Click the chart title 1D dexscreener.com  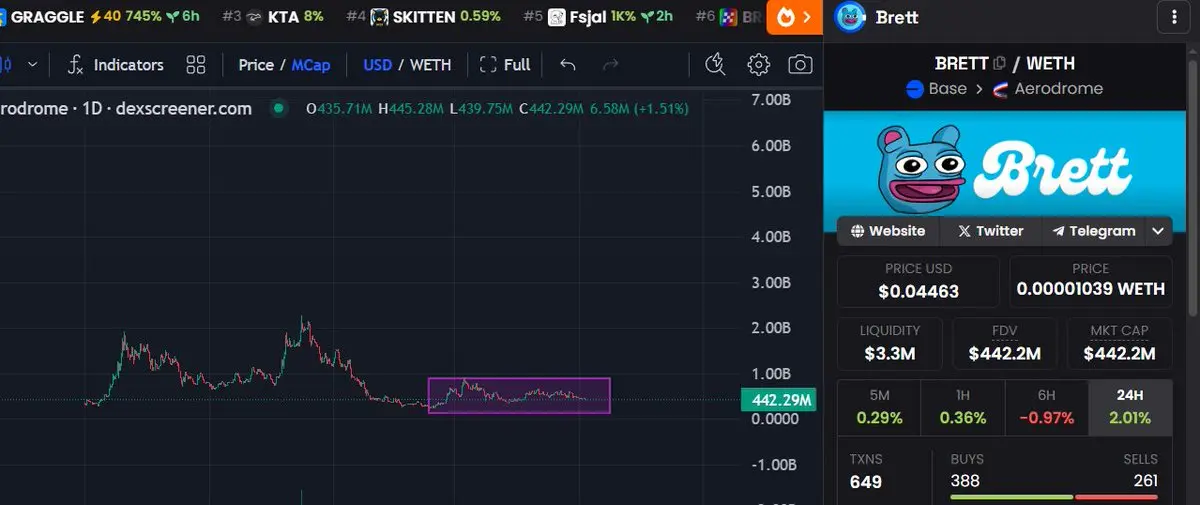click(126, 108)
